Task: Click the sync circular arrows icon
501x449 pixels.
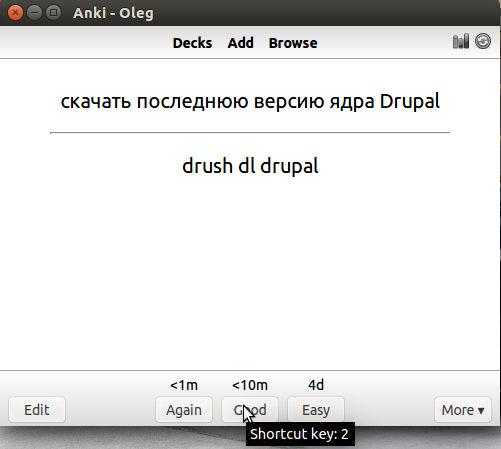Action: pyautogui.click(x=483, y=41)
